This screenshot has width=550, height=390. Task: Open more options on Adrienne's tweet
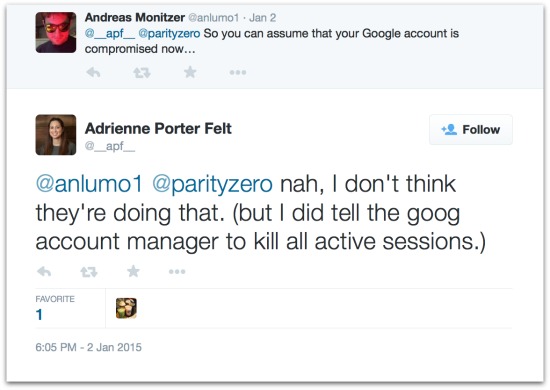pyautogui.click(x=177, y=271)
